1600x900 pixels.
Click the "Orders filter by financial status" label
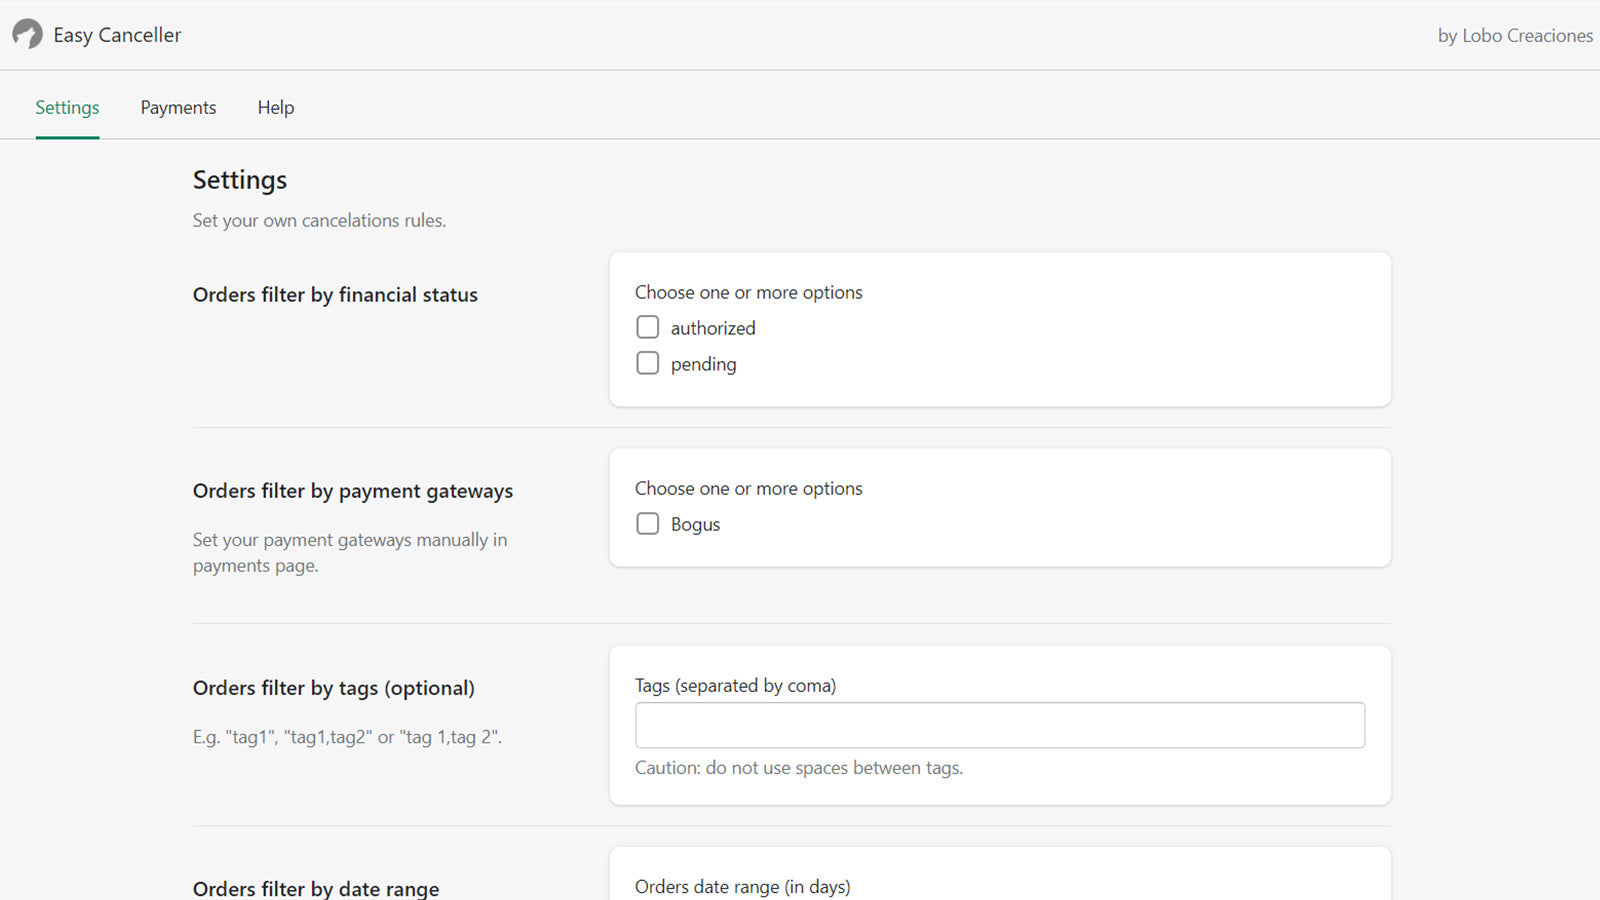(335, 294)
